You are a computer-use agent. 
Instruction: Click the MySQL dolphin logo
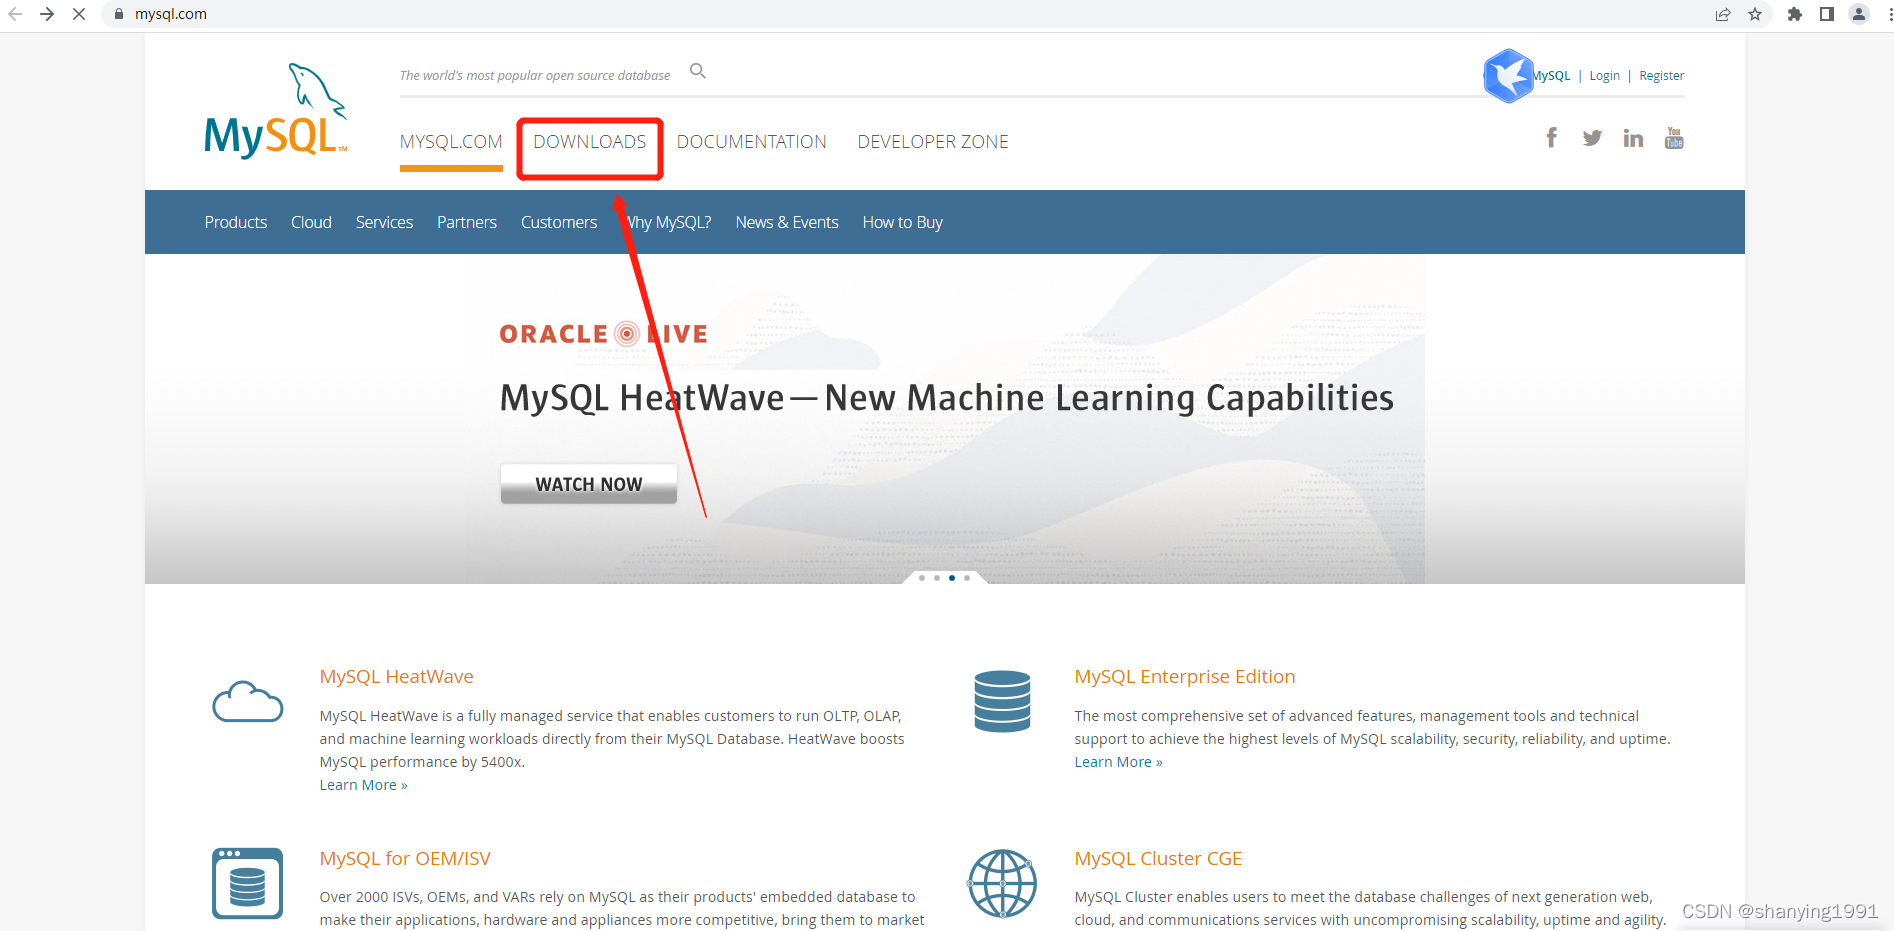pos(276,111)
